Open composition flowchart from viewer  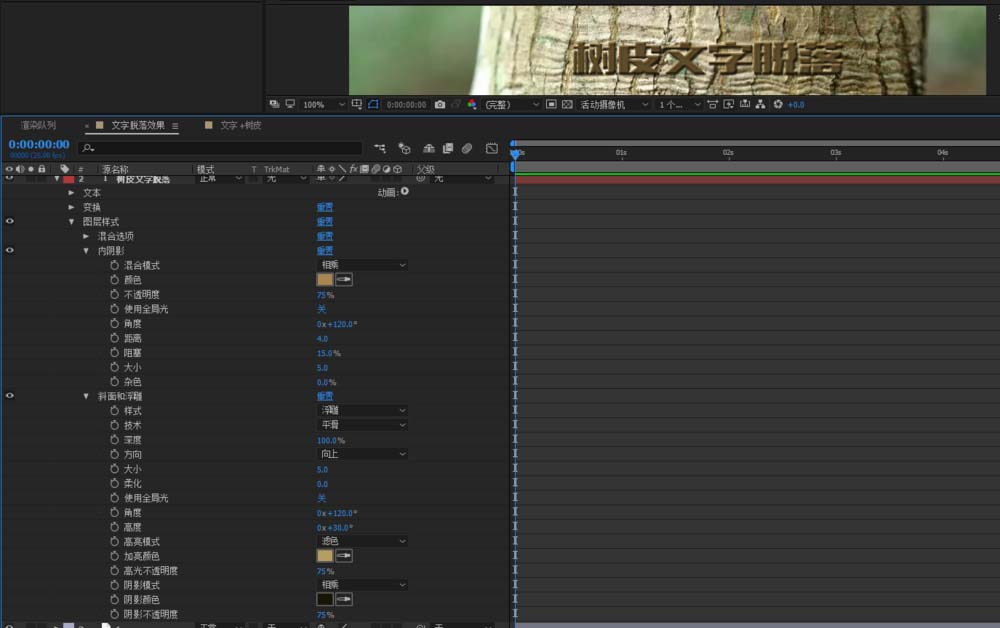point(760,105)
